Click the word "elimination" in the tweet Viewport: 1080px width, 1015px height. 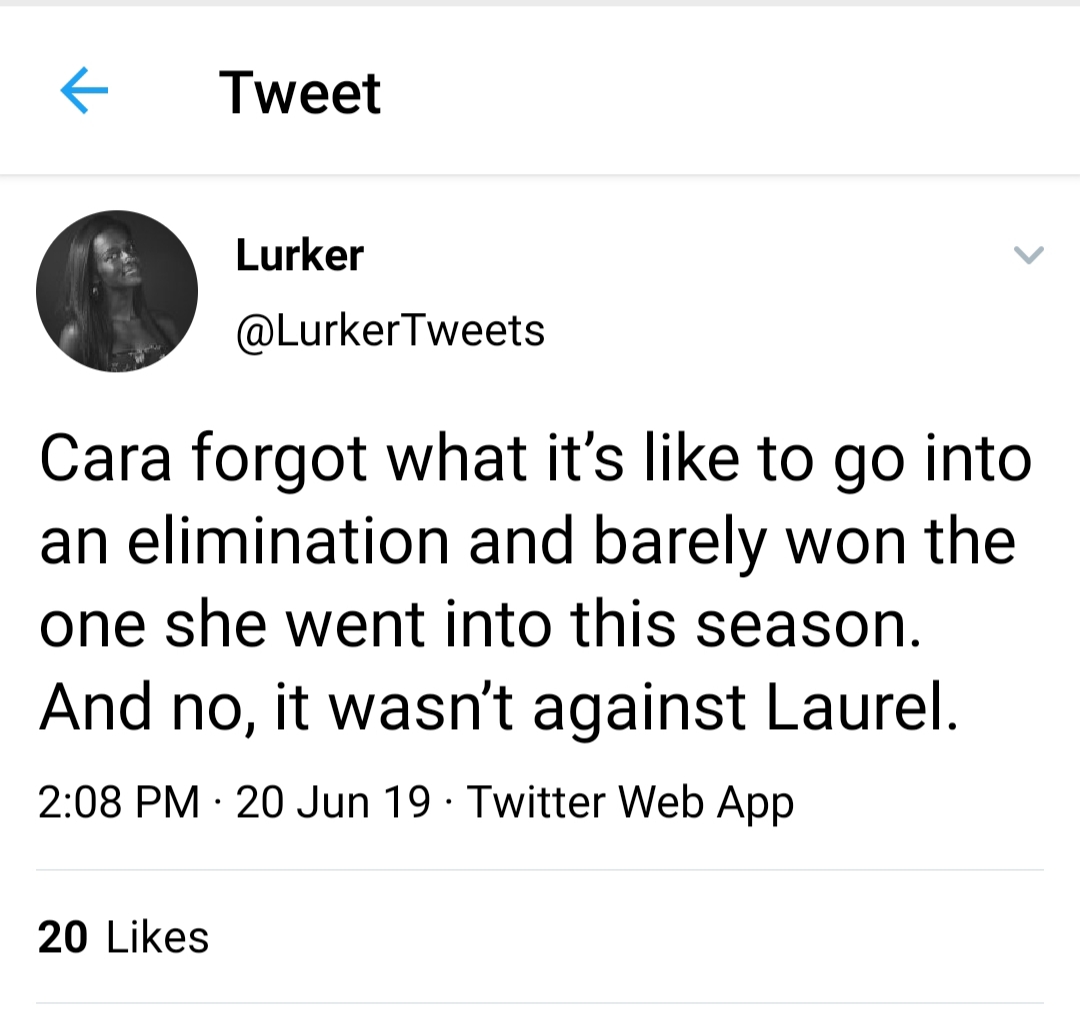tap(289, 541)
